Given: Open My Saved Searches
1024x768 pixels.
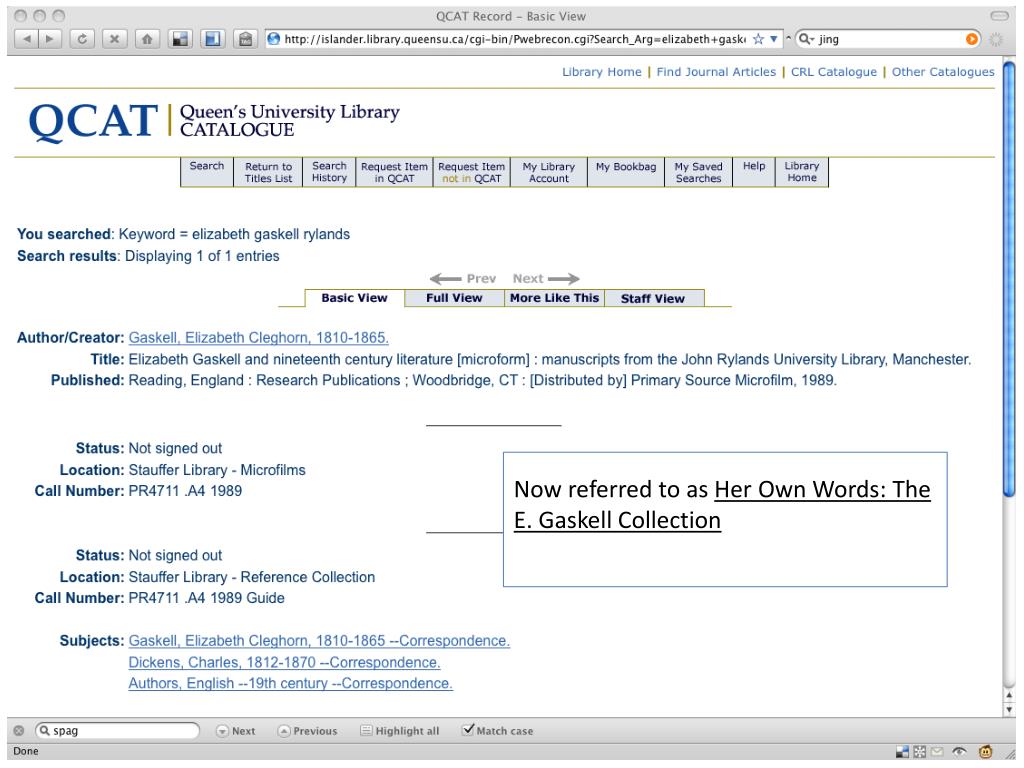Looking at the screenshot, I should coord(698,172).
